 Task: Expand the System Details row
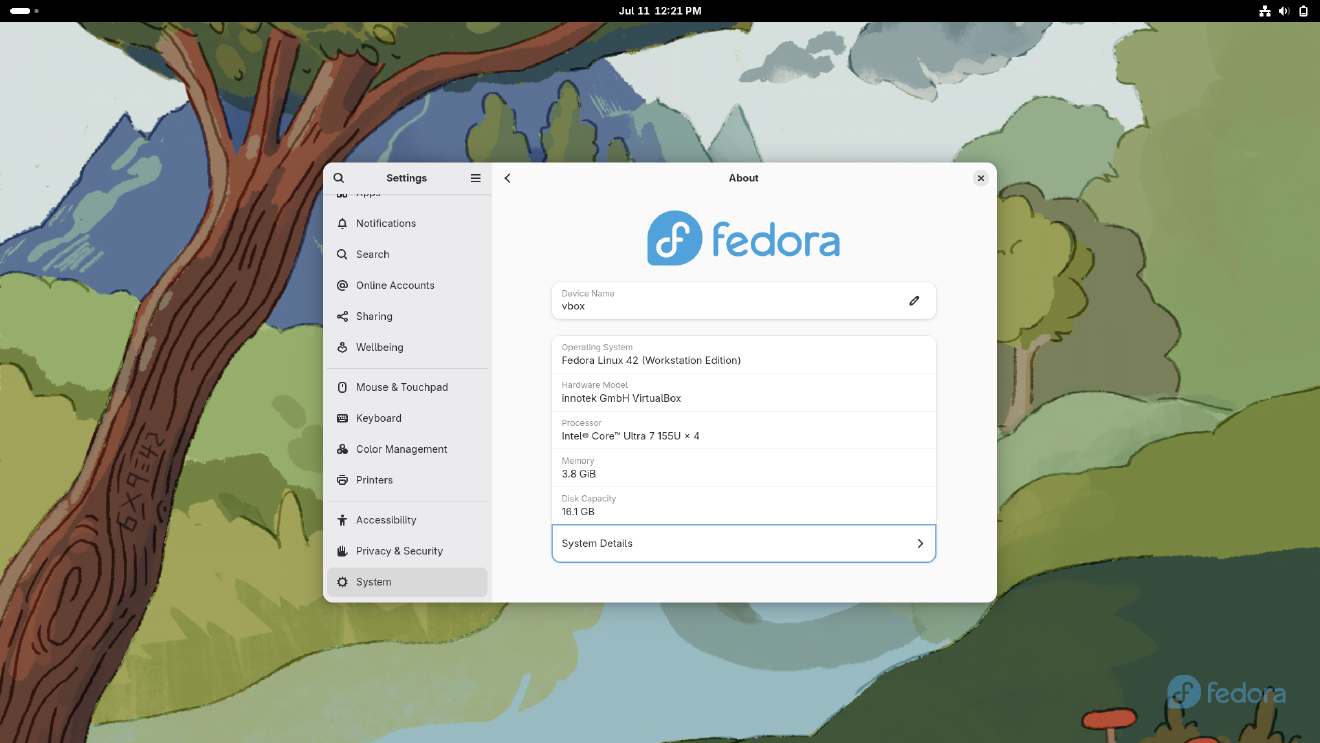click(743, 543)
